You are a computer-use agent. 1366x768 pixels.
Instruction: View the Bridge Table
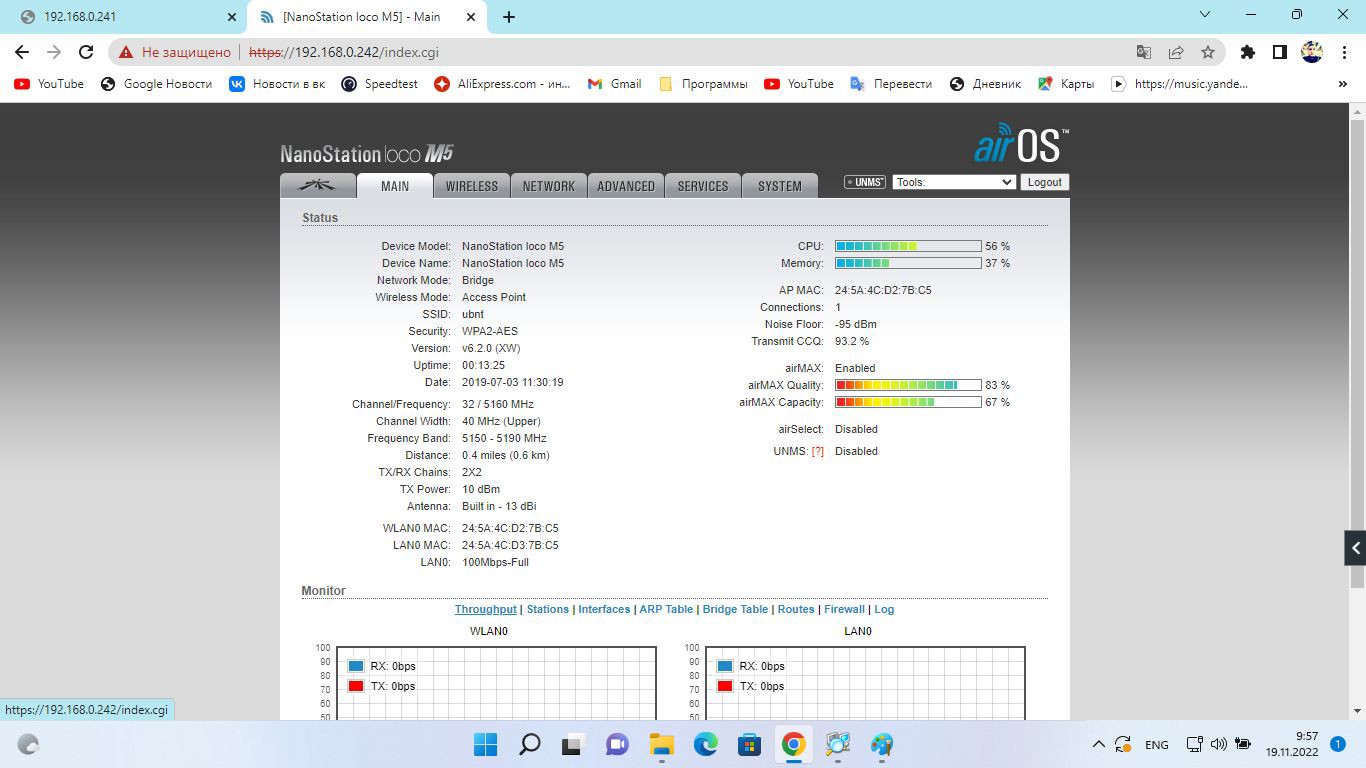tap(735, 609)
